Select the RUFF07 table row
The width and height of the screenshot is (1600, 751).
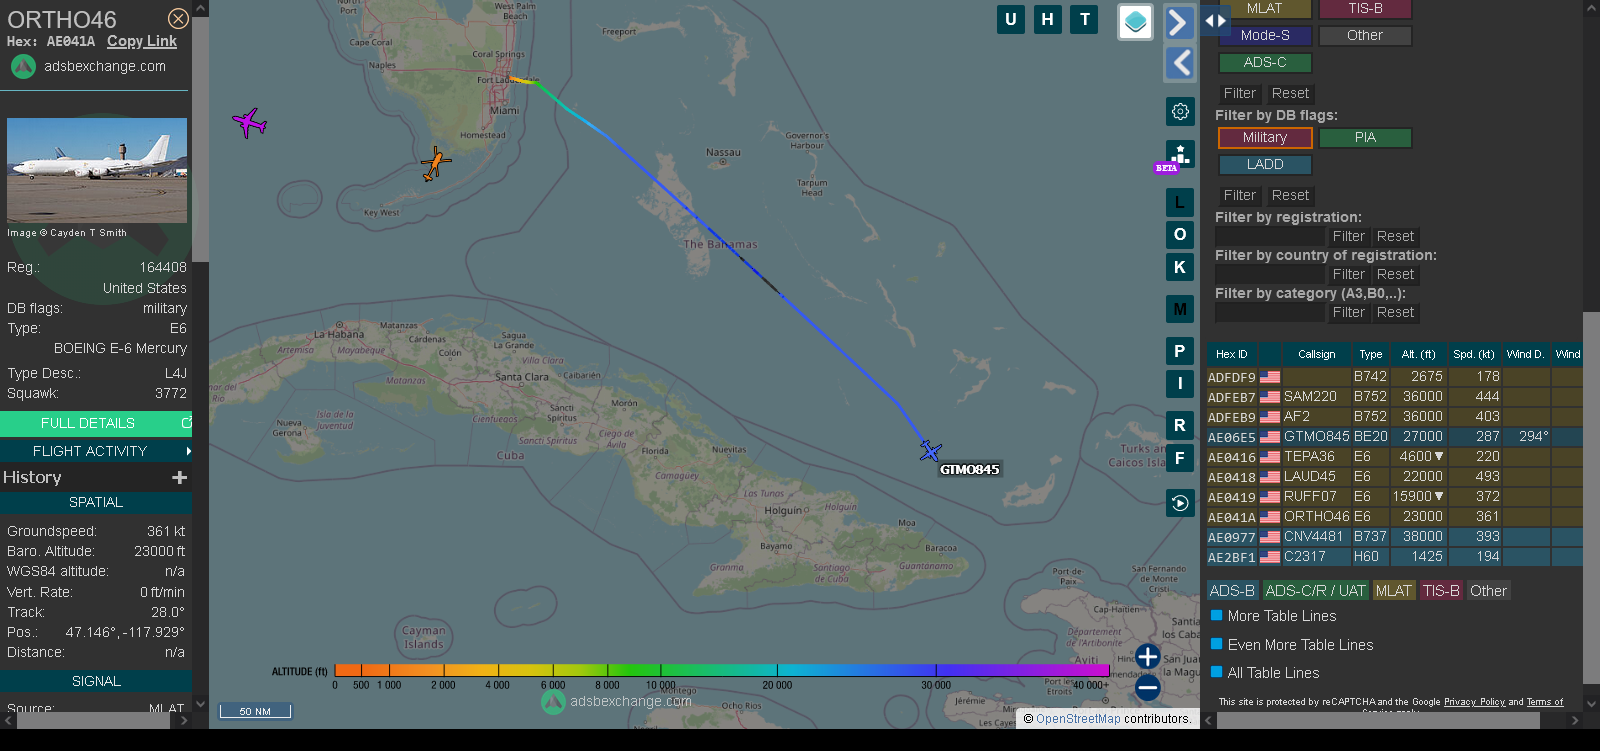[1394, 496]
